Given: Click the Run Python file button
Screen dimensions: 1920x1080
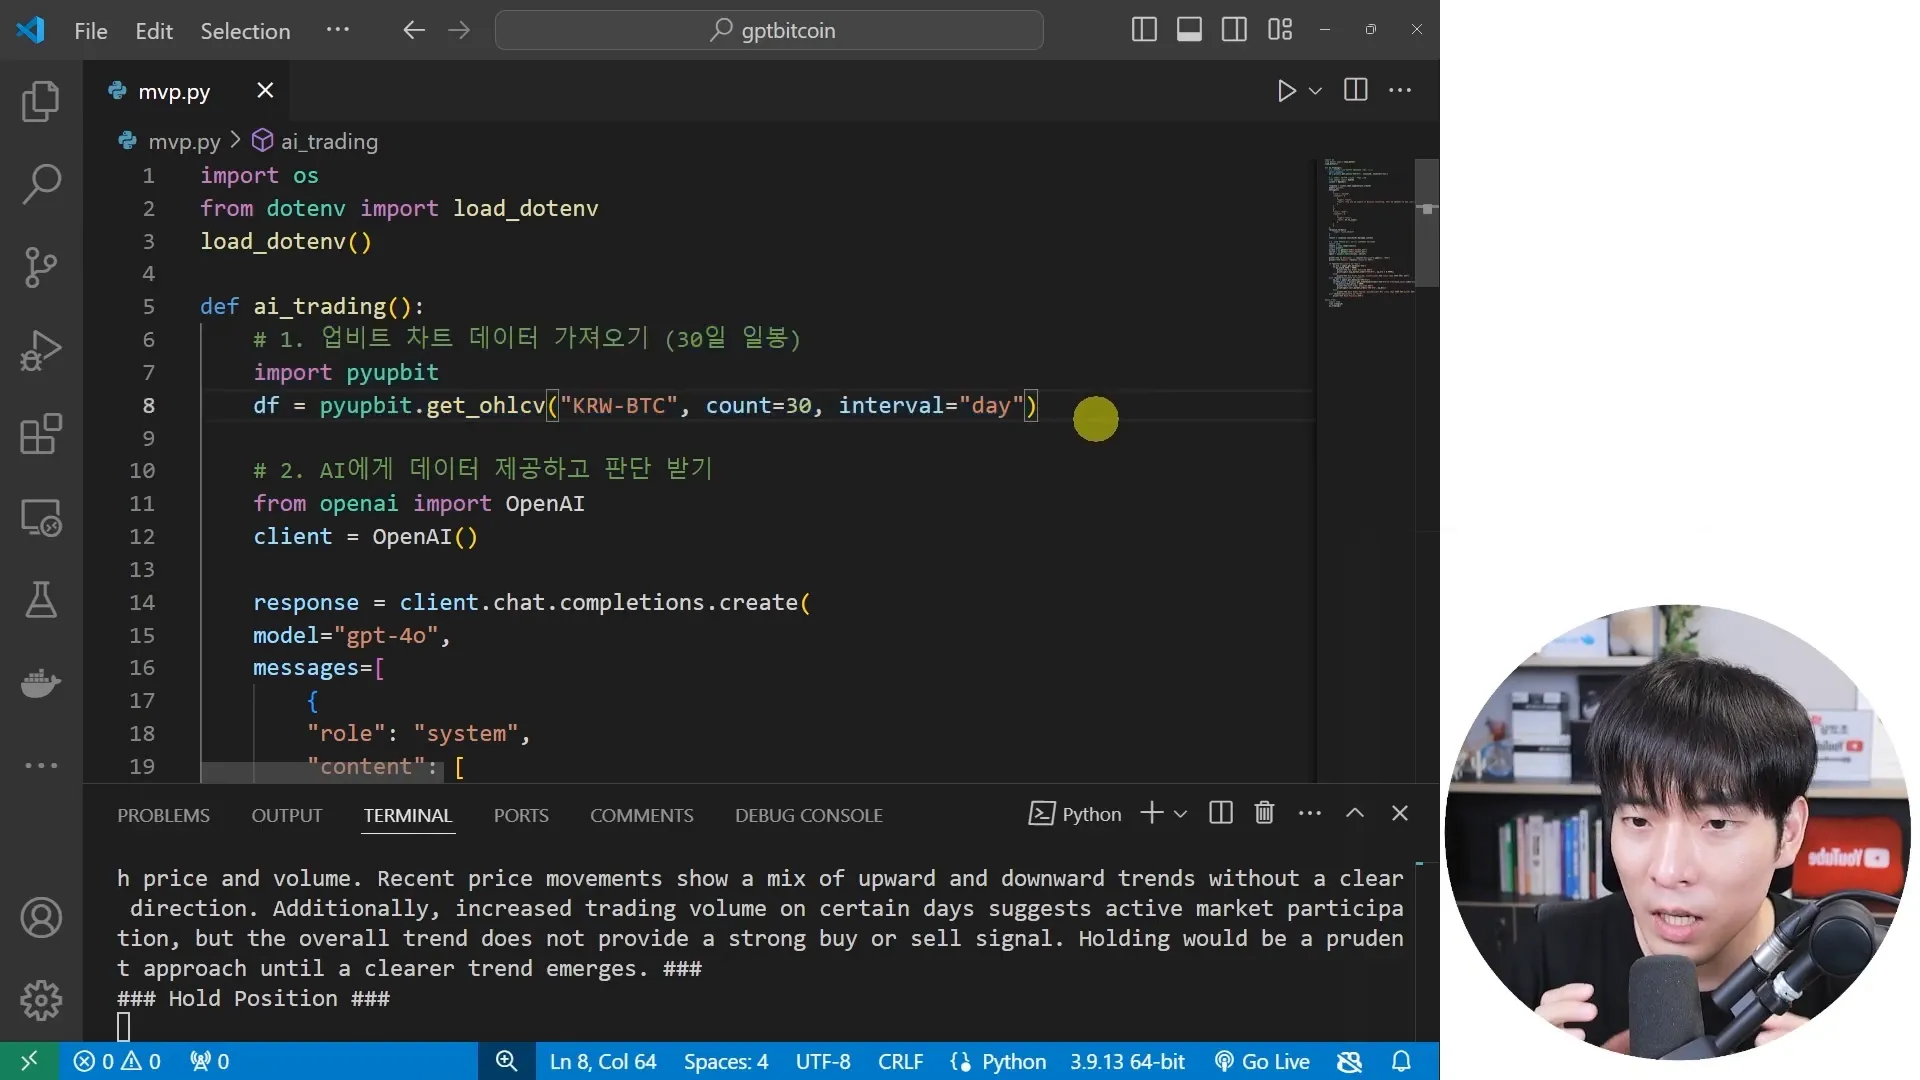Looking at the screenshot, I should (x=1284, y=90).
